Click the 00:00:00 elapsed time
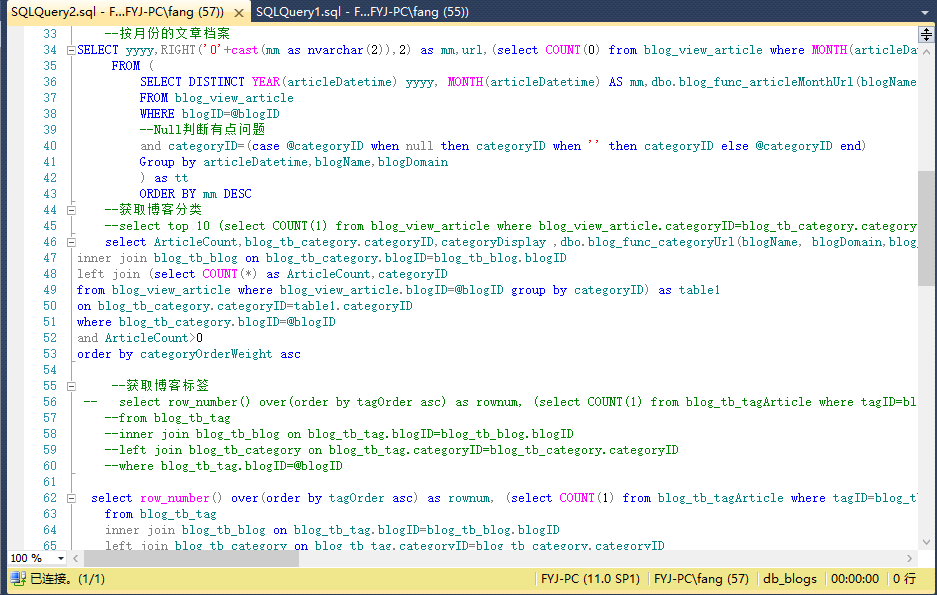Image resolution: width=937 pixels, height=595 pixels. pos(855,579)
